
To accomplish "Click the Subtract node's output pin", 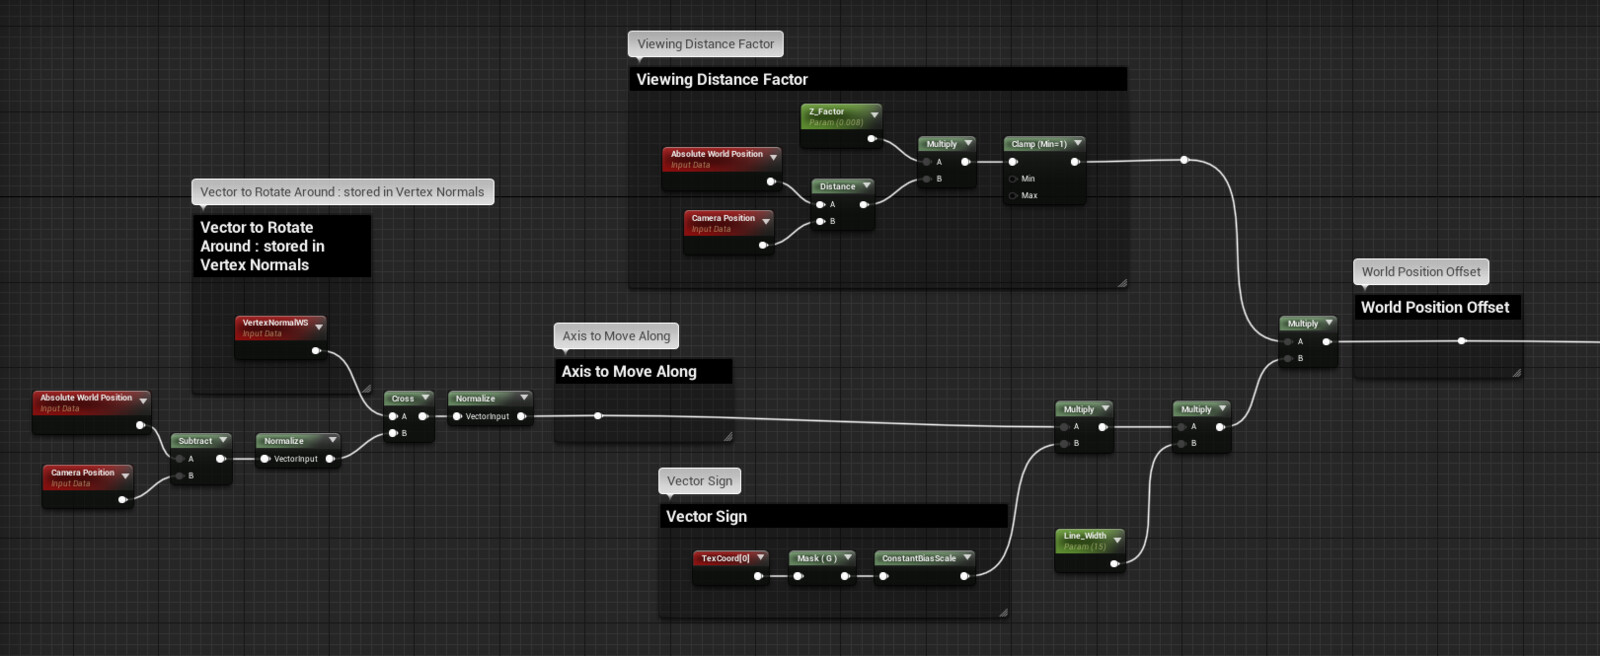I will [x=221, y=459].
